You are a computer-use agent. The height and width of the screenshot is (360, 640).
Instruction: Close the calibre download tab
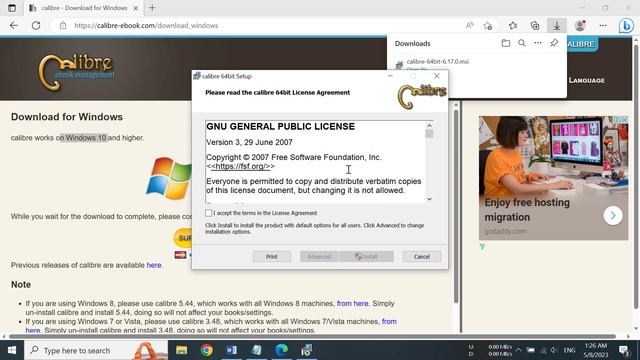pos(136,8)
